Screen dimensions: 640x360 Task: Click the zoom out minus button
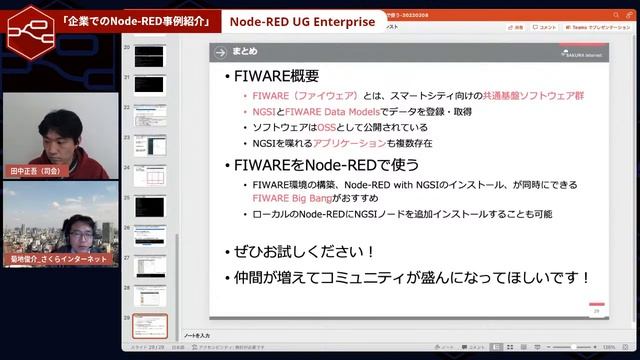[549, 347]
